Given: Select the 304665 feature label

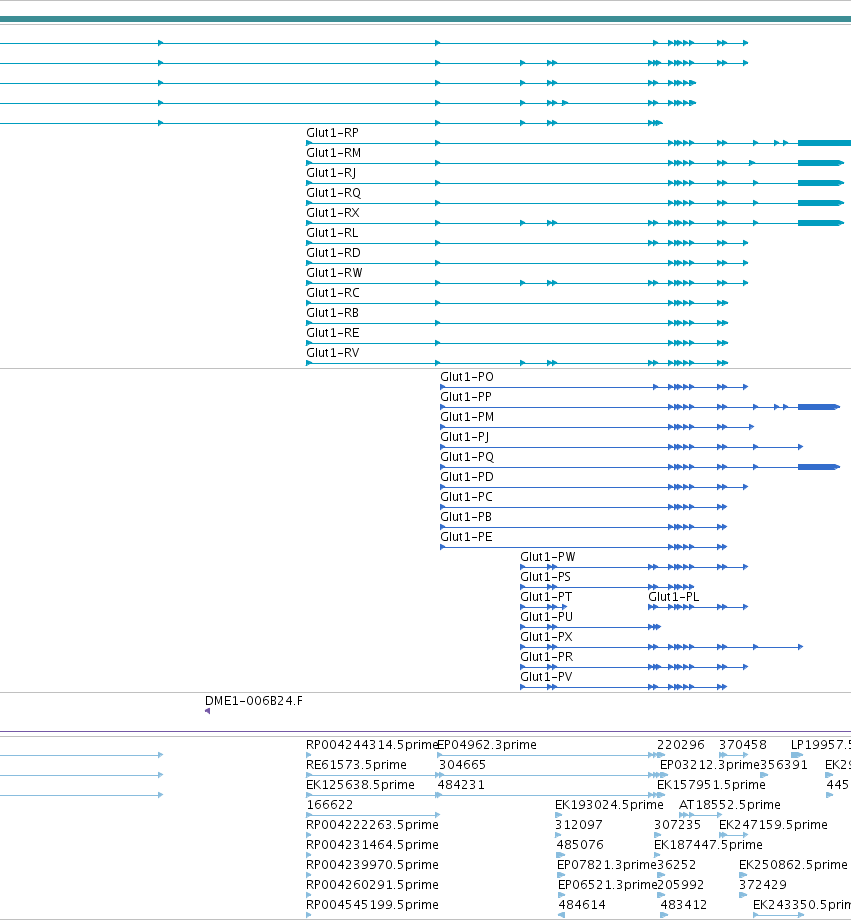Looking at the screenshot, I should pos(462,765).
